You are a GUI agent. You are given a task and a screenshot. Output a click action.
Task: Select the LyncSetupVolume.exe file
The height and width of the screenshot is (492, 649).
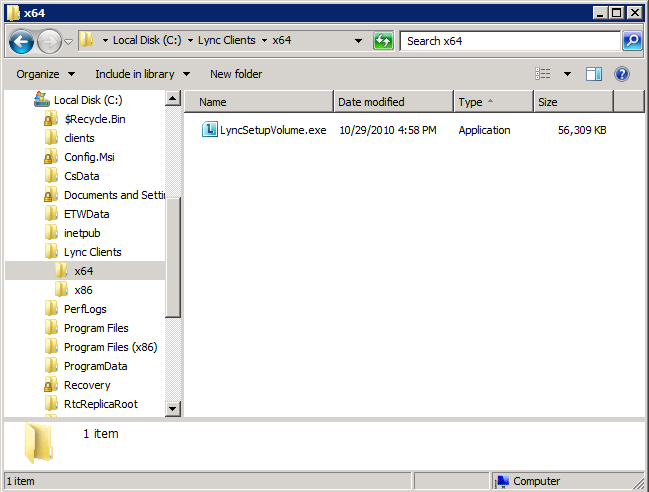273,130
